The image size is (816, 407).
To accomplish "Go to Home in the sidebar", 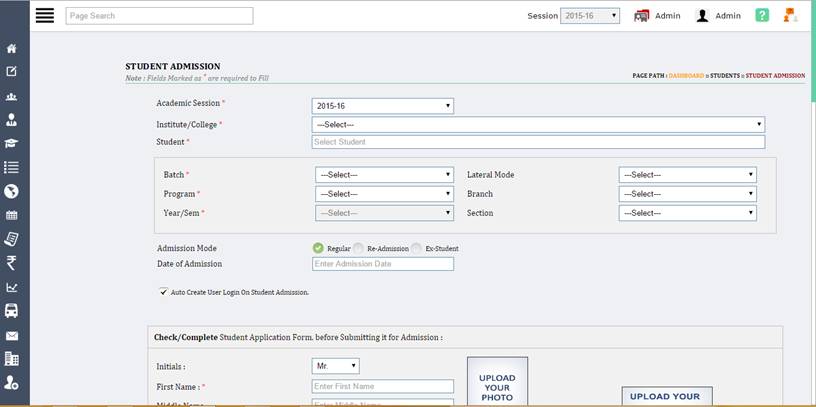I will [x=12, y=48].
